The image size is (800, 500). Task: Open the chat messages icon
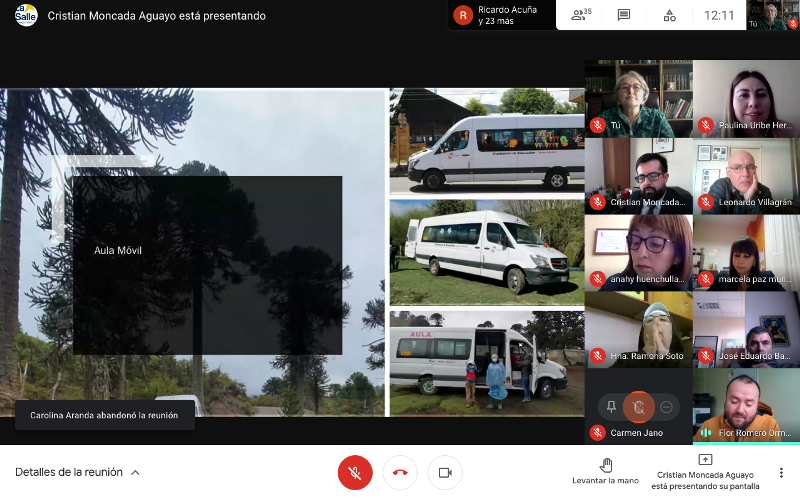(x=624, y=15)
